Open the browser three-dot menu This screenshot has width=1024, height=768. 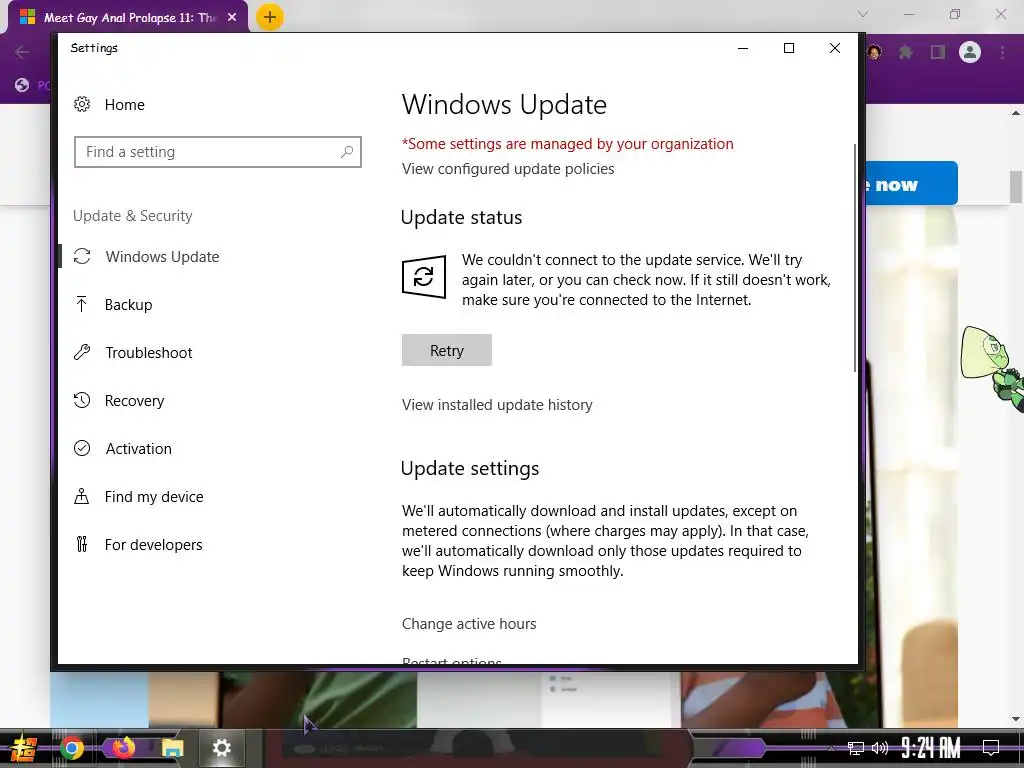click(x=1002, y=52)
